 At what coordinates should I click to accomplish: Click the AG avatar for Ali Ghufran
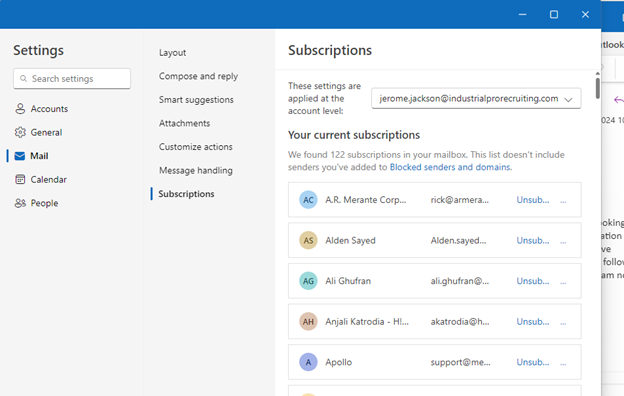(308, 281)
